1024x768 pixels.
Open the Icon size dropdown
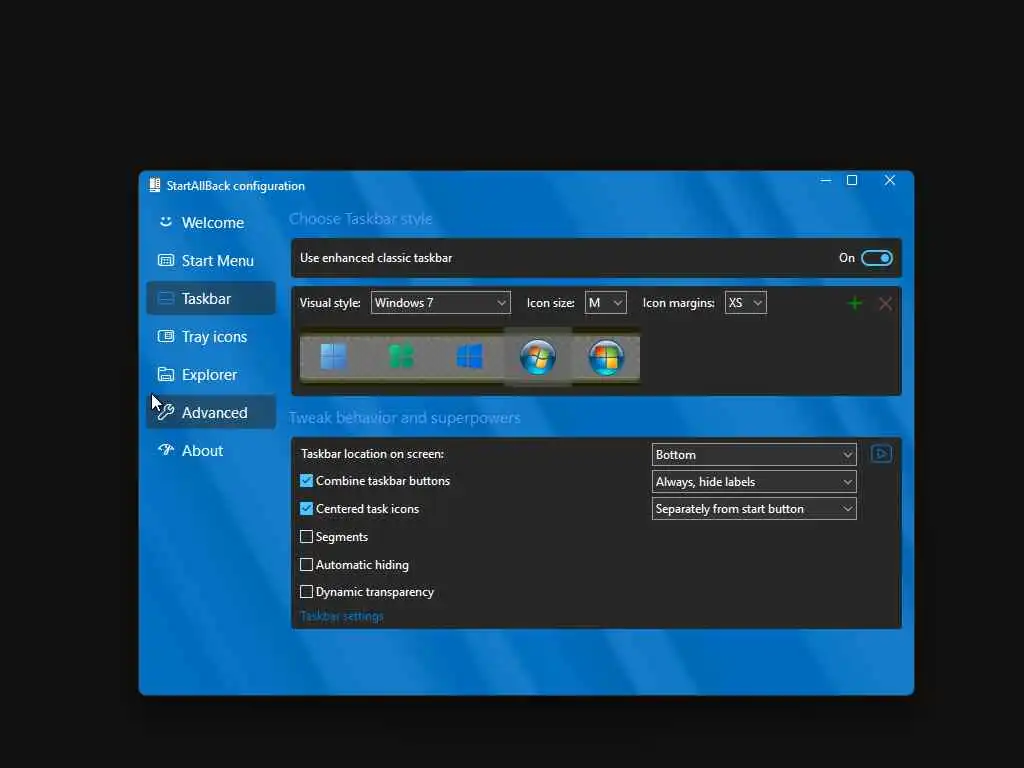click(x=605, y=303)
